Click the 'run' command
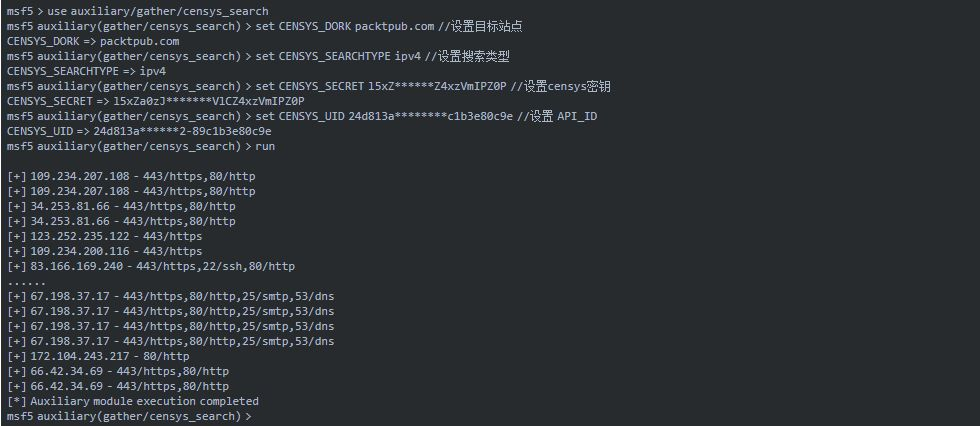 click(265, 146)
